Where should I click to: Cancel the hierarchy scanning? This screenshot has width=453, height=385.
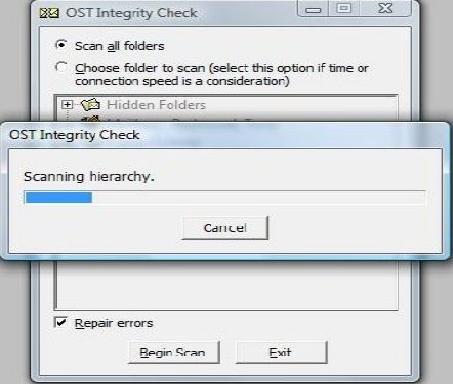click(x=225, y=228)
